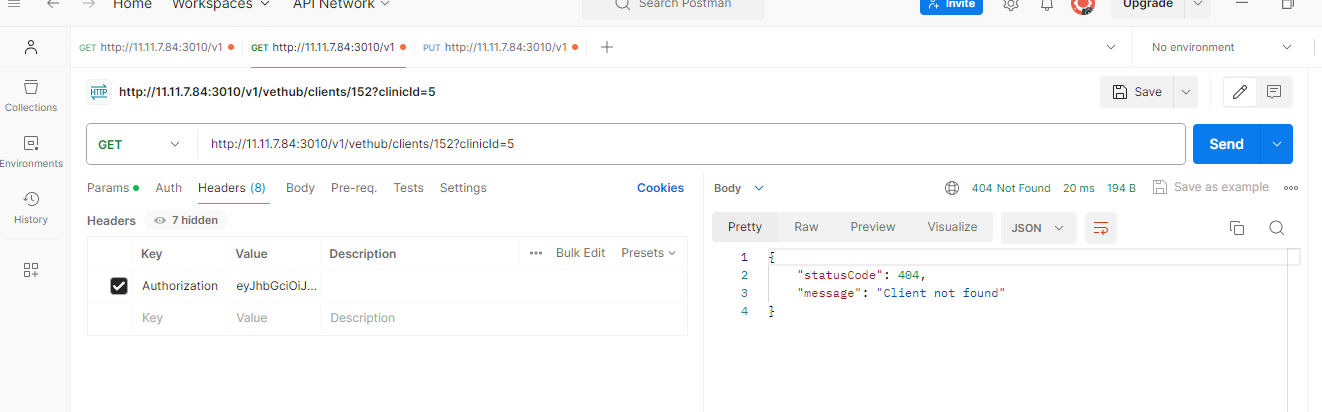Select the Visualize response view
Image resolution: width=1322 pixels, height=412 pixels.
click(x=952, y=227)
